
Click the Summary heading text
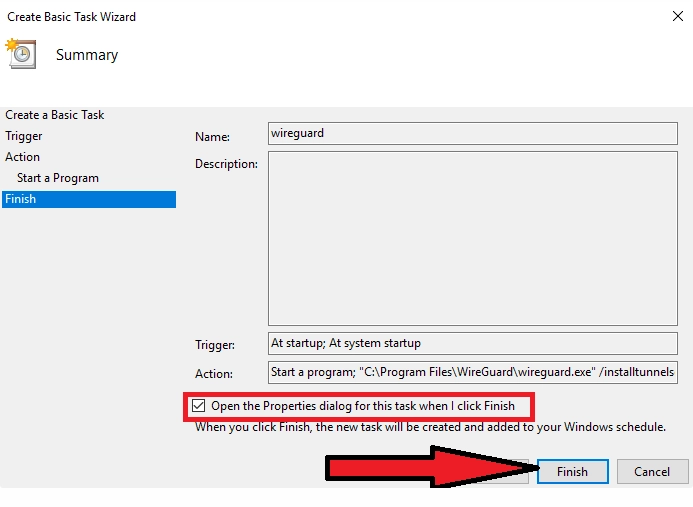(87, 55)
